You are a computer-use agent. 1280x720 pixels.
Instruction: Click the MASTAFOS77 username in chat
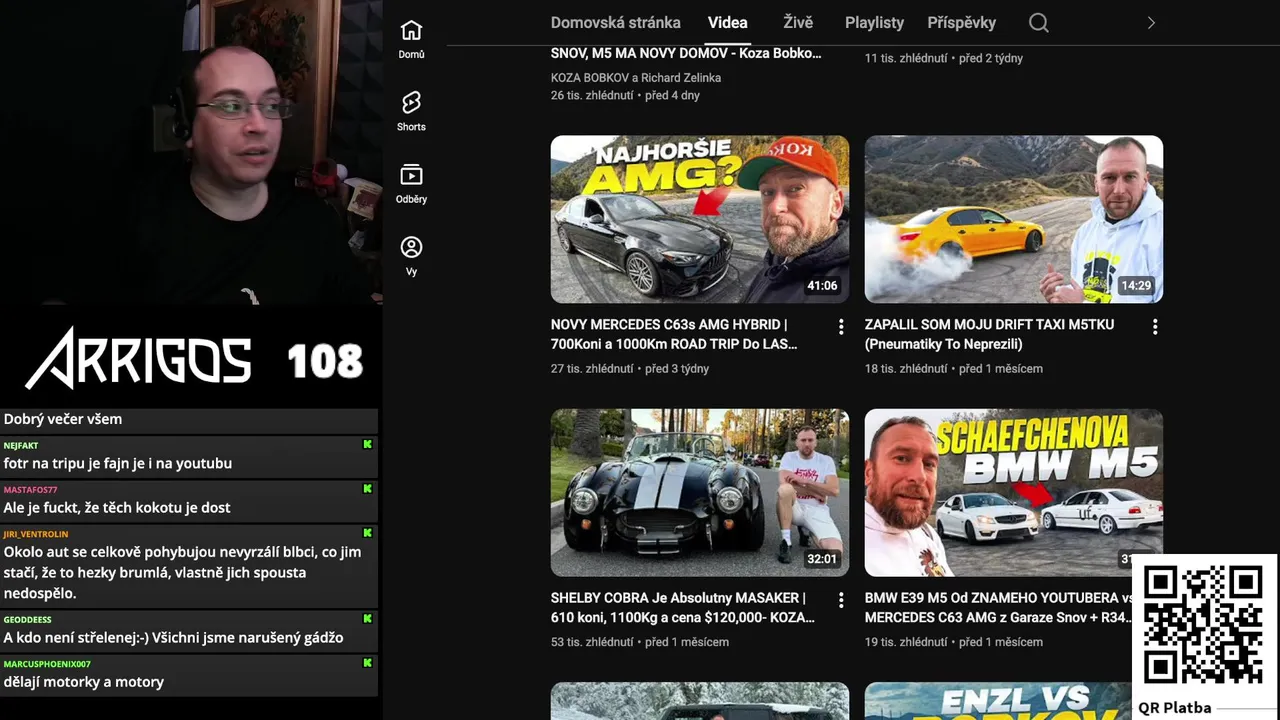[x=31, y=490]
